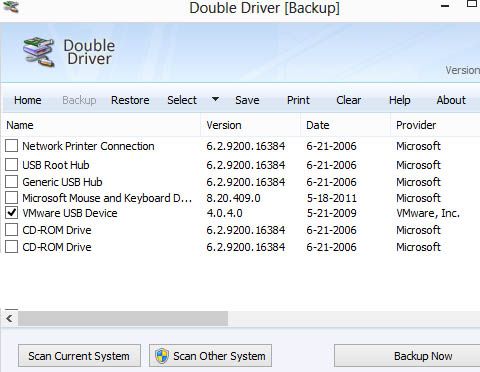
Task: Click version 8.20.409.0 cell
Action: point(233,198)
